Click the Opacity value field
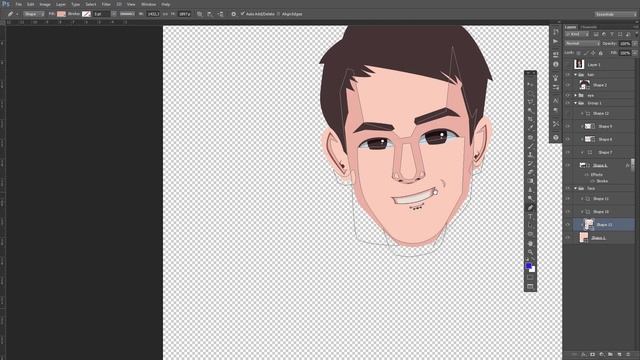Screen dimensions: 640x360 click(x=625, y=43)
